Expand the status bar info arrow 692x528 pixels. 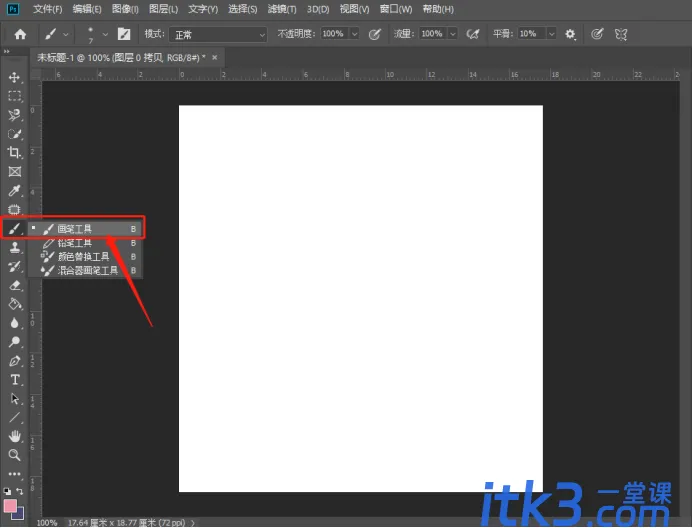coord(193,523)
